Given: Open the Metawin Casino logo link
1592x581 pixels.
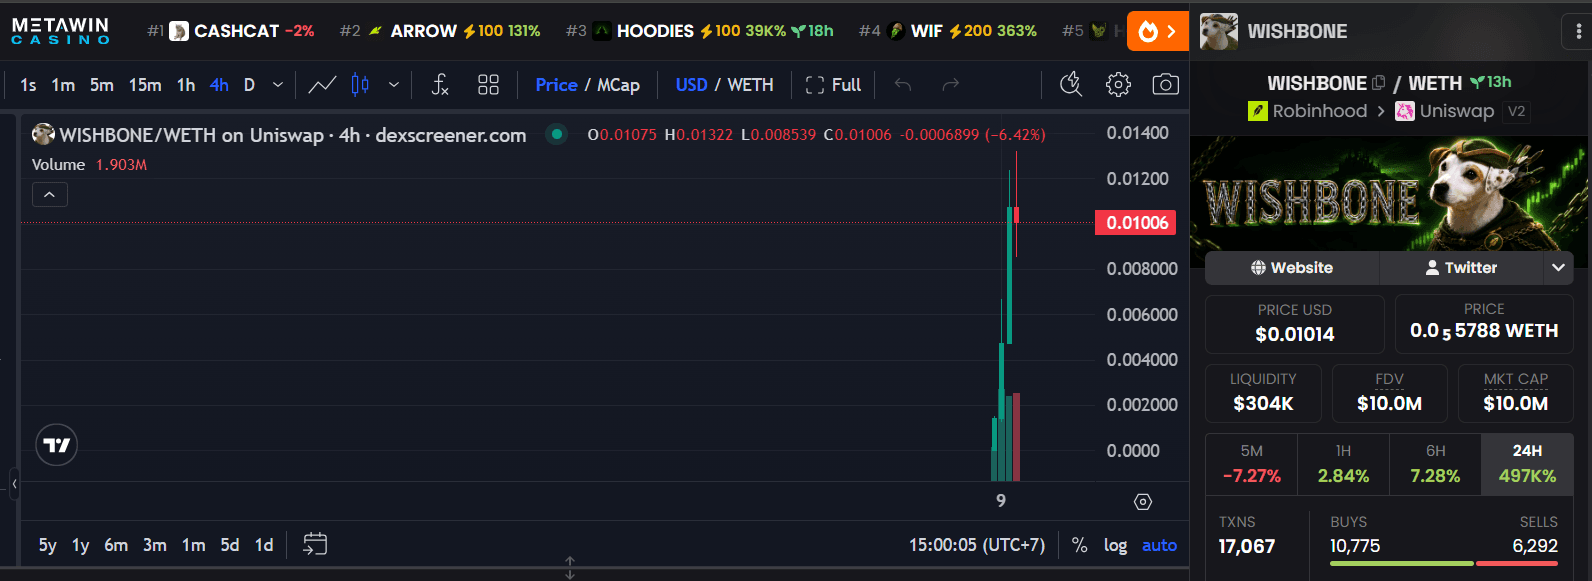Looking at the screenshot, I should pyautogui.click(x=60, y=31).
